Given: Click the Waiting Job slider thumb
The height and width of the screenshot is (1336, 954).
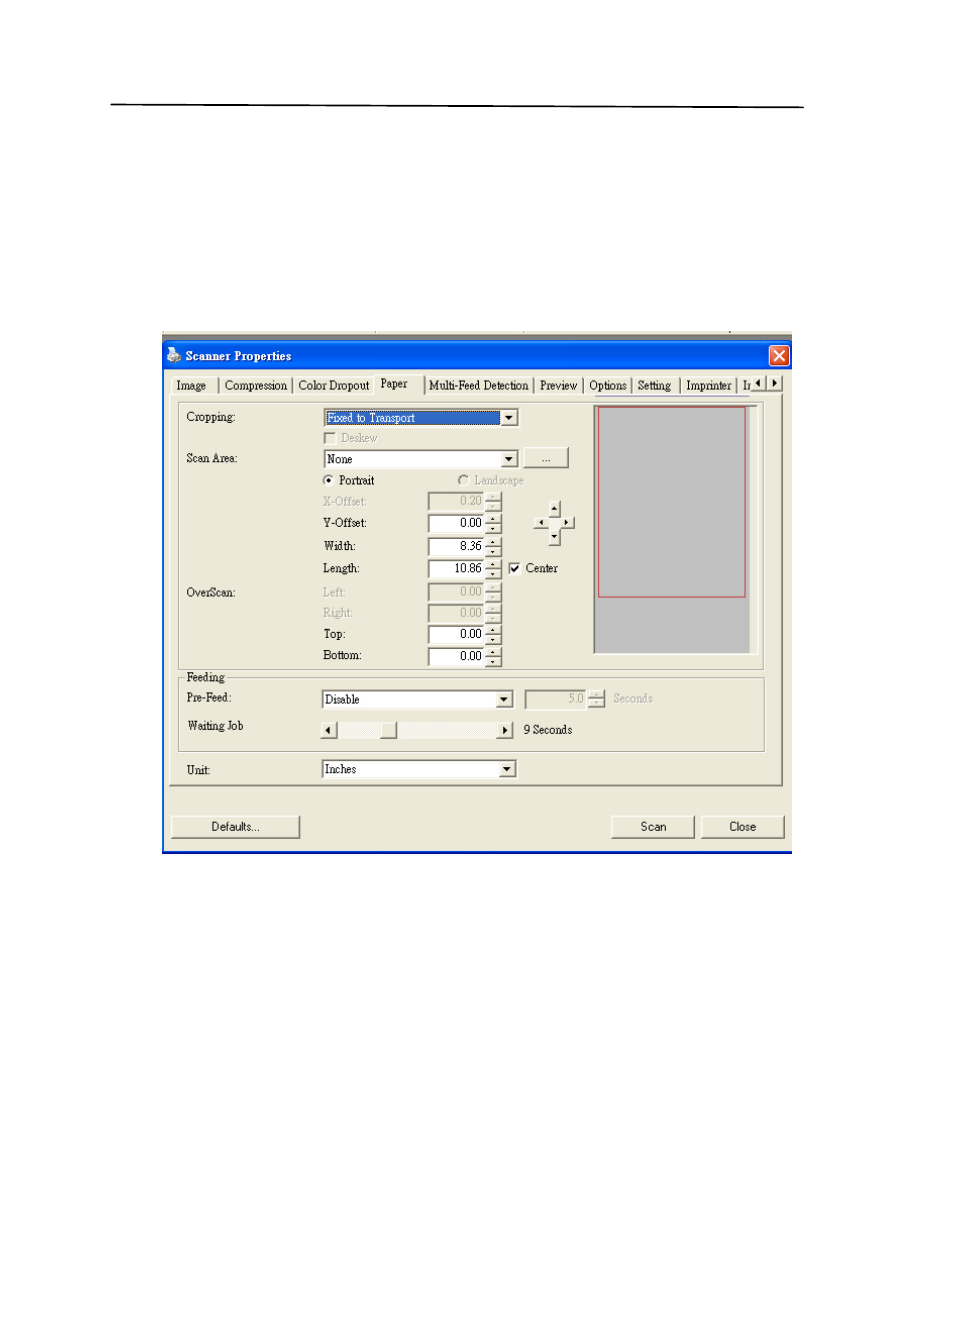Looking at the screenshot, I should [388, 731].
